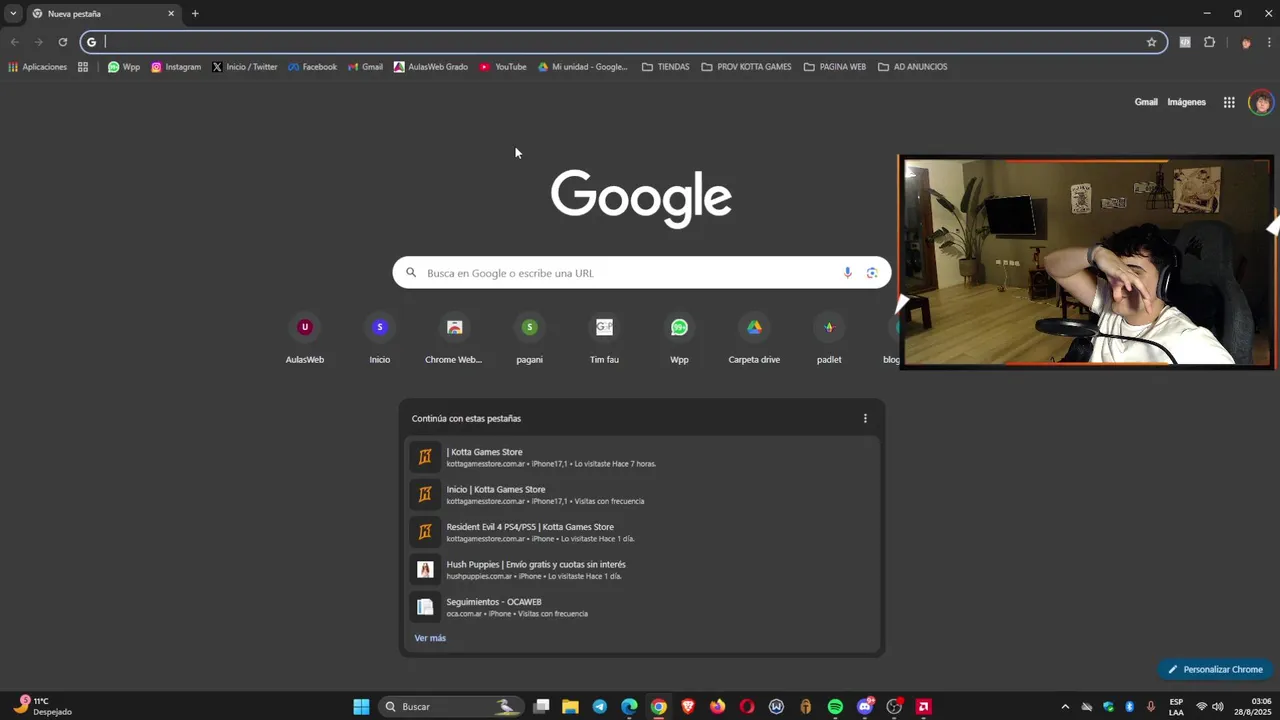Screen dimensions: 1280x720
Task: Open Telegram from the taskbar
Action: click(599, 707)
